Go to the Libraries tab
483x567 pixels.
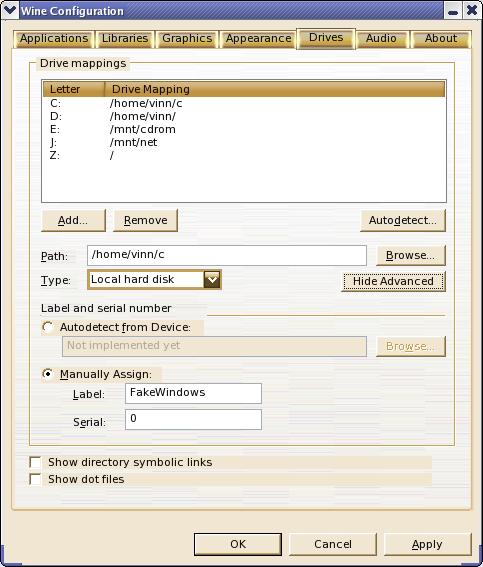coord(125,39)
